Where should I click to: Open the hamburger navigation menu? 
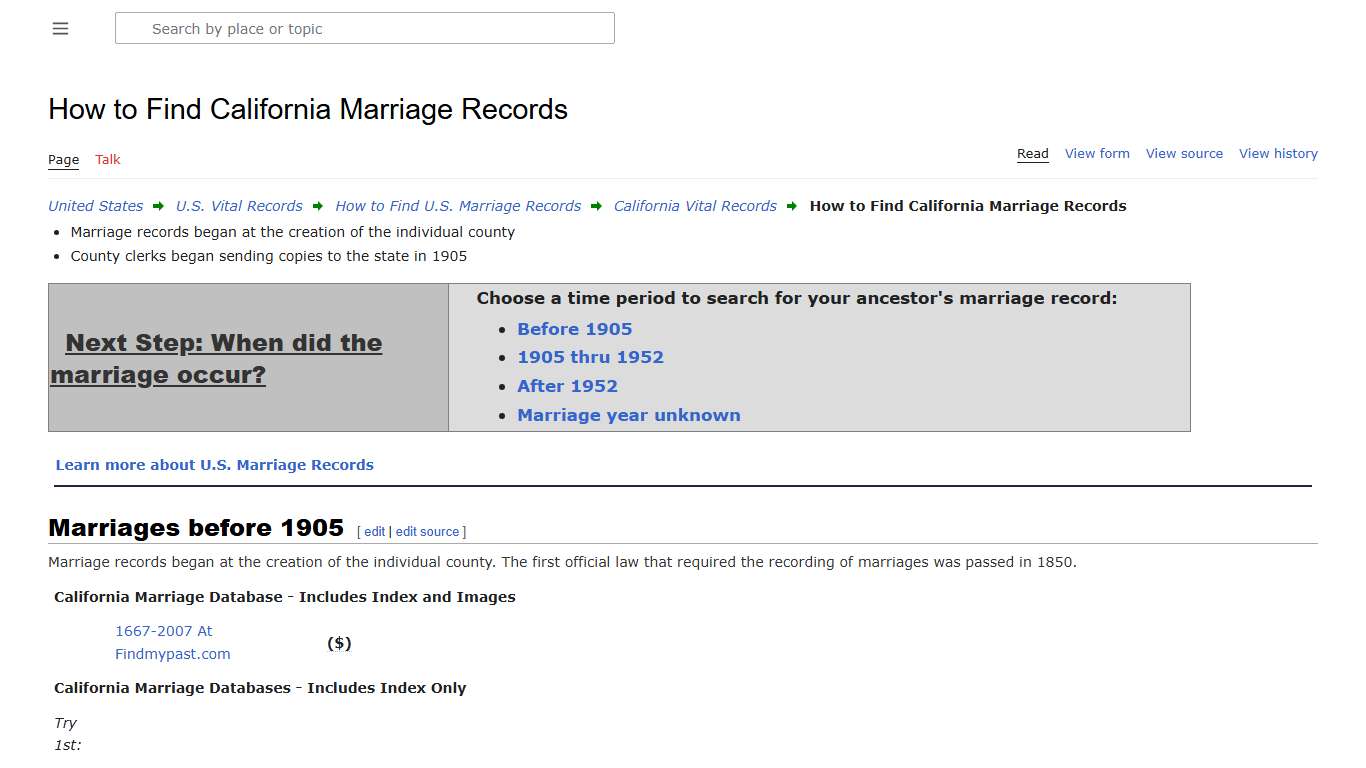(x=60, y=28)
